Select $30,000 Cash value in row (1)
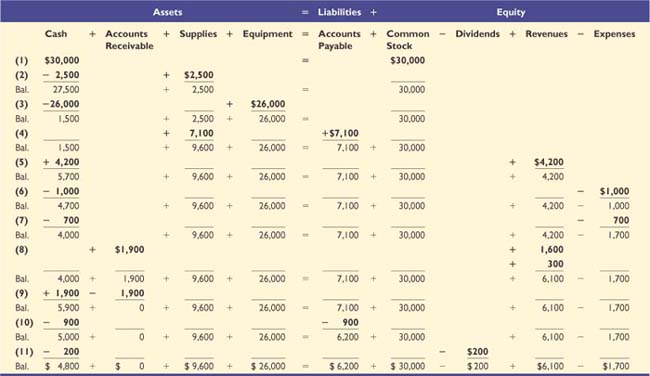This screenshot has height=376, width=650. coord(62,61)
